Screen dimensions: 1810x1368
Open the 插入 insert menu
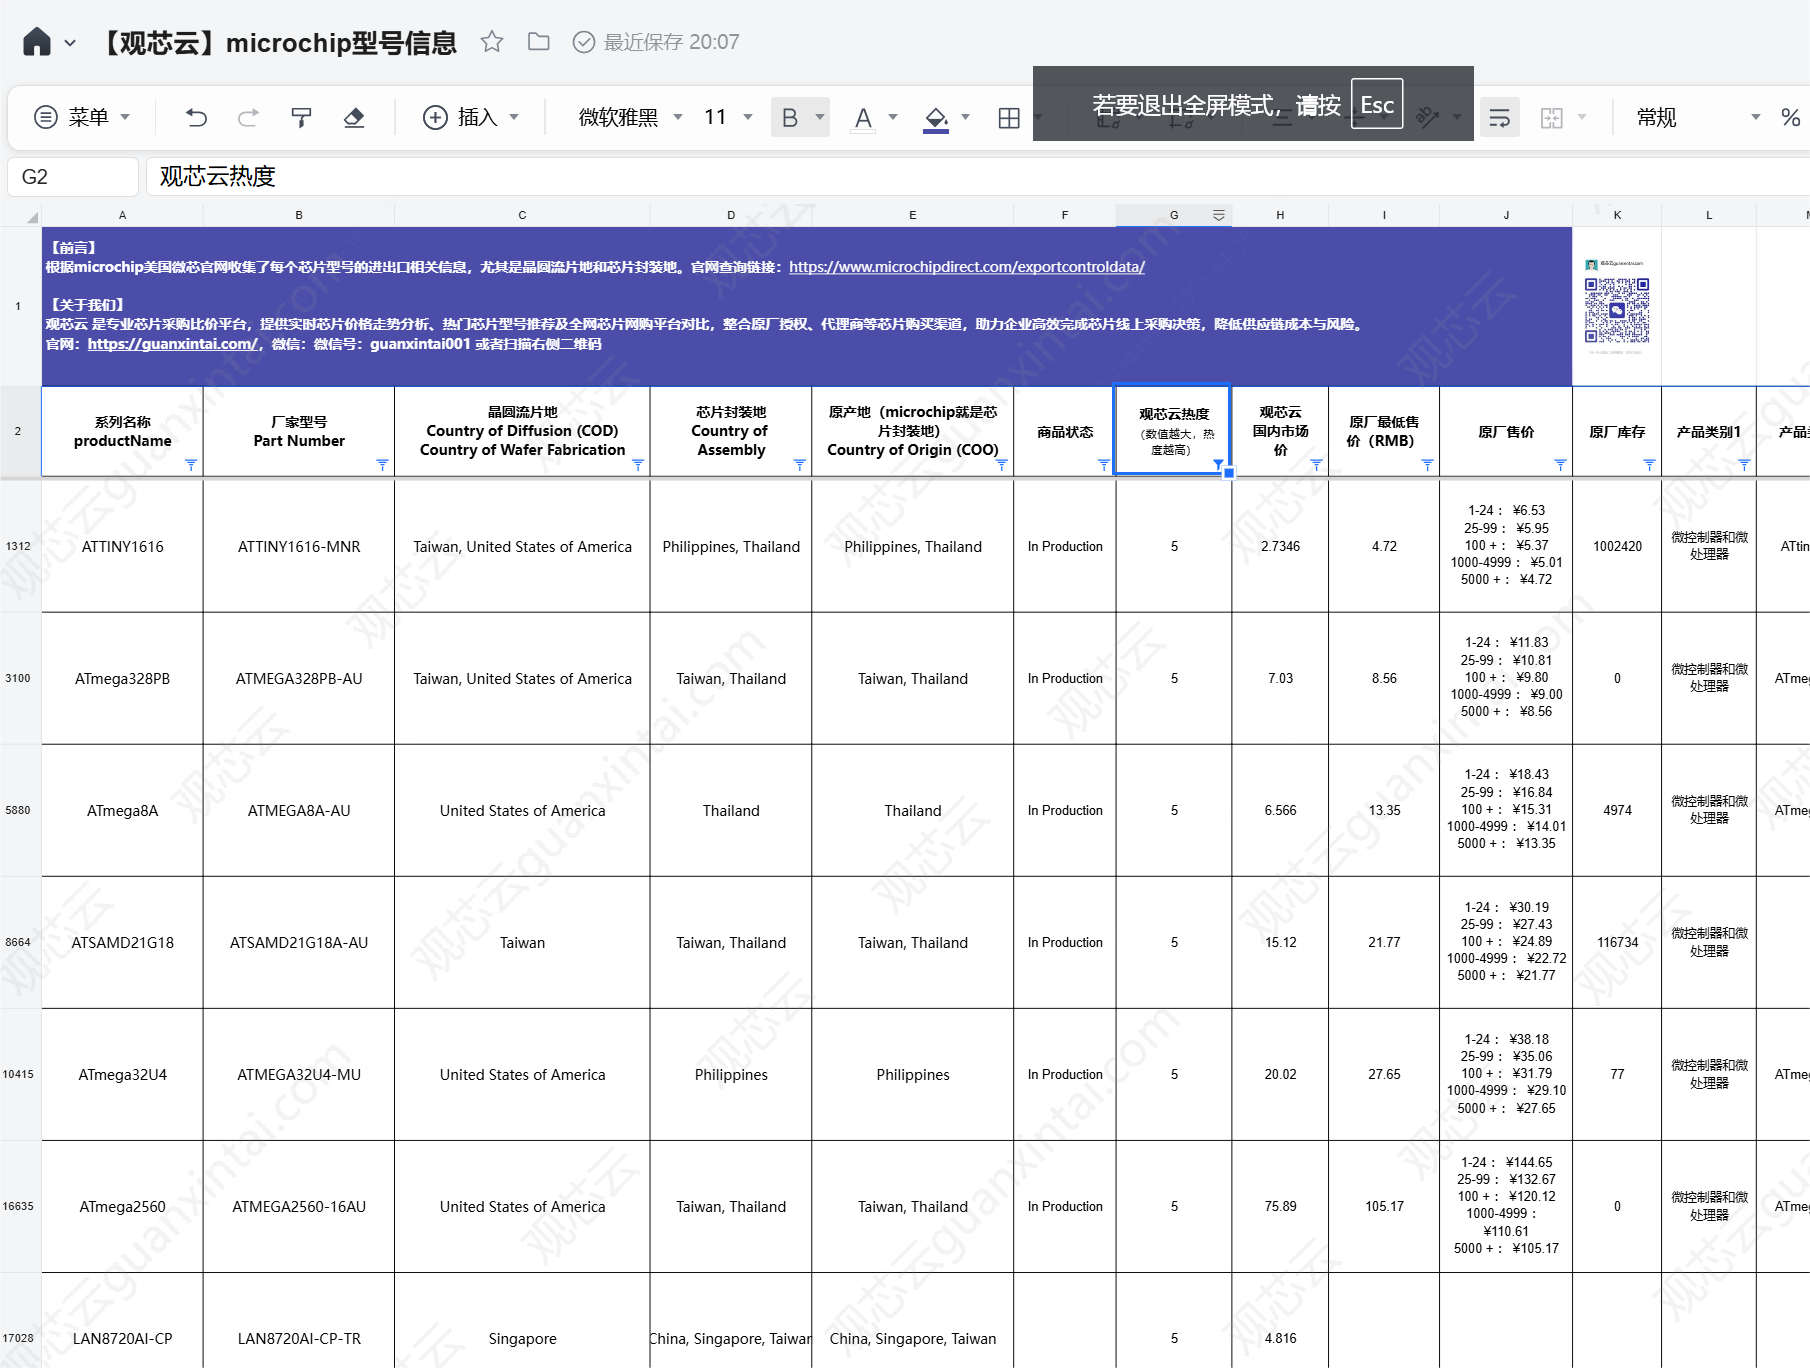coord(471,118)
